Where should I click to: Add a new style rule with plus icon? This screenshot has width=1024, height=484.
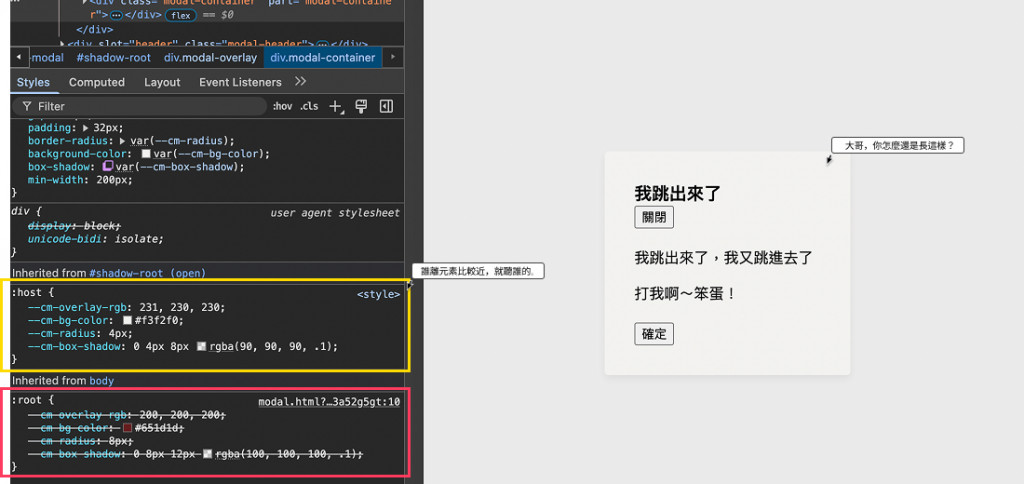(x=336, y=106)
